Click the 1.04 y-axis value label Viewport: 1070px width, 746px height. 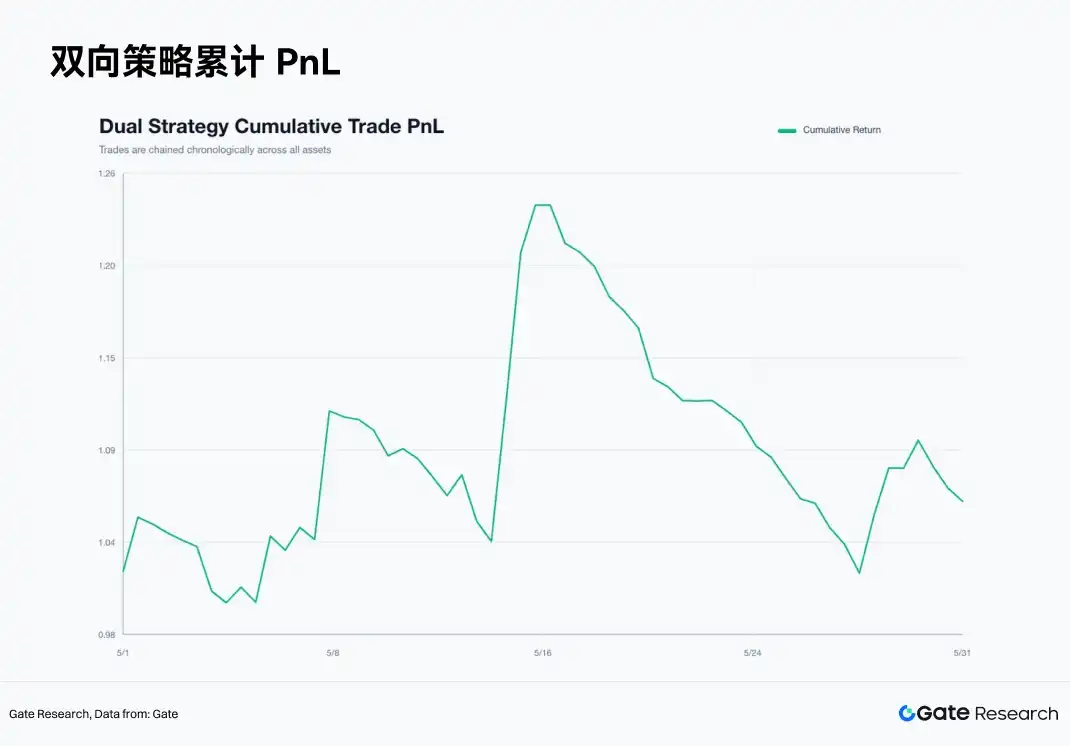106,543
